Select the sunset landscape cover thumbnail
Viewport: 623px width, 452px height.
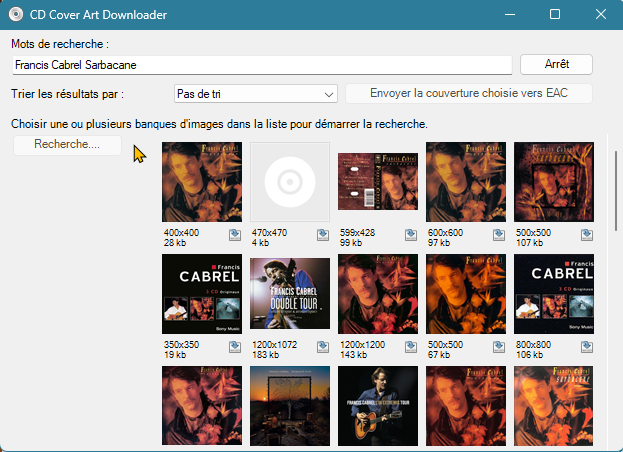coord(290,406)
